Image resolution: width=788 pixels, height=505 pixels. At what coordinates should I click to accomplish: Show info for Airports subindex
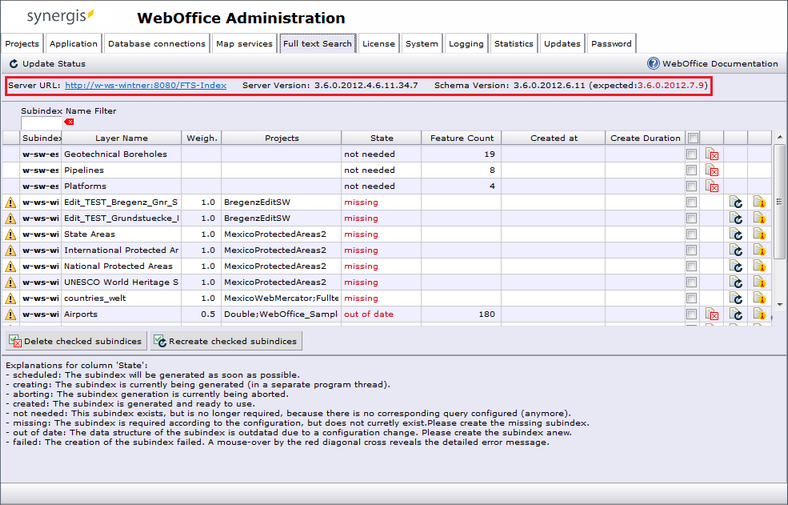click(x=759, y=315)
